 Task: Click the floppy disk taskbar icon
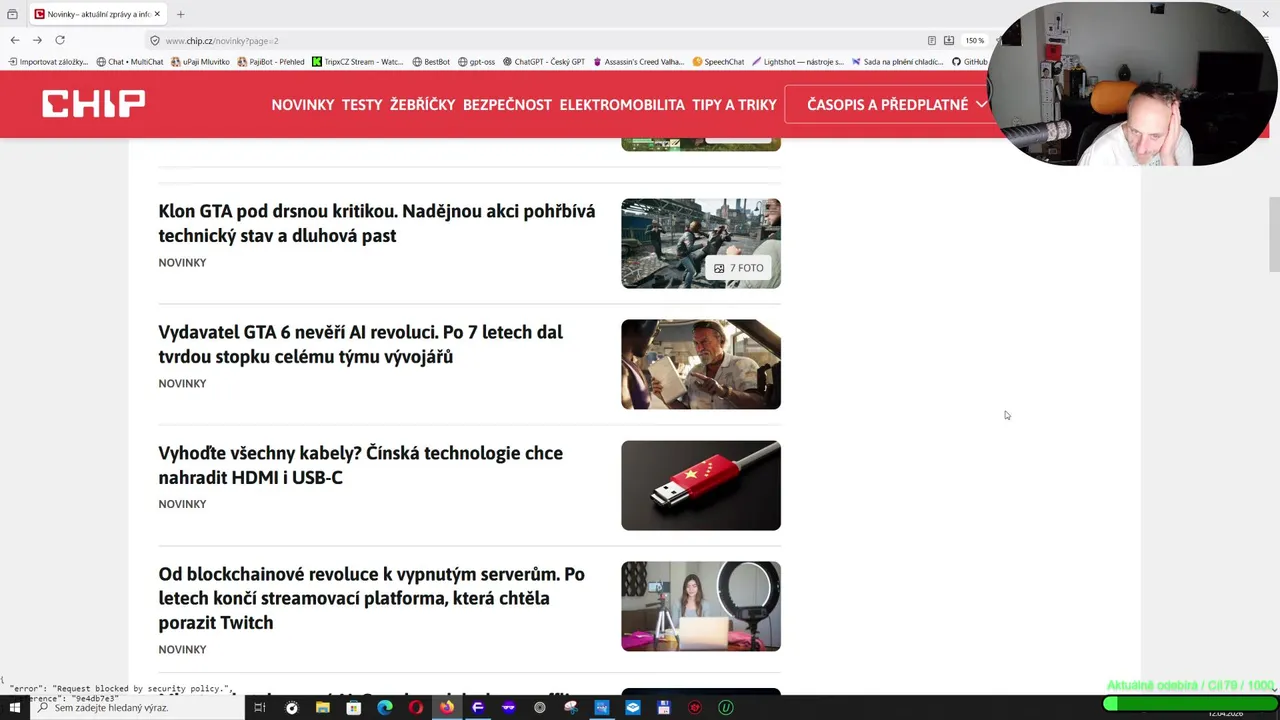click(663, 707)
